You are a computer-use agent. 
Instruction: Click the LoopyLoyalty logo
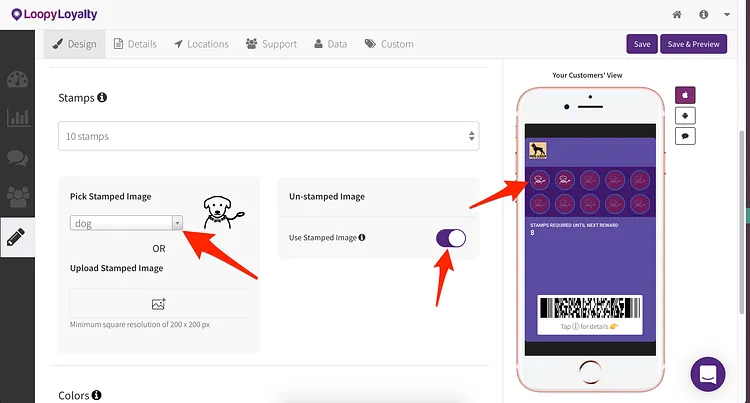pyautogui.click(x=54, y=14)
